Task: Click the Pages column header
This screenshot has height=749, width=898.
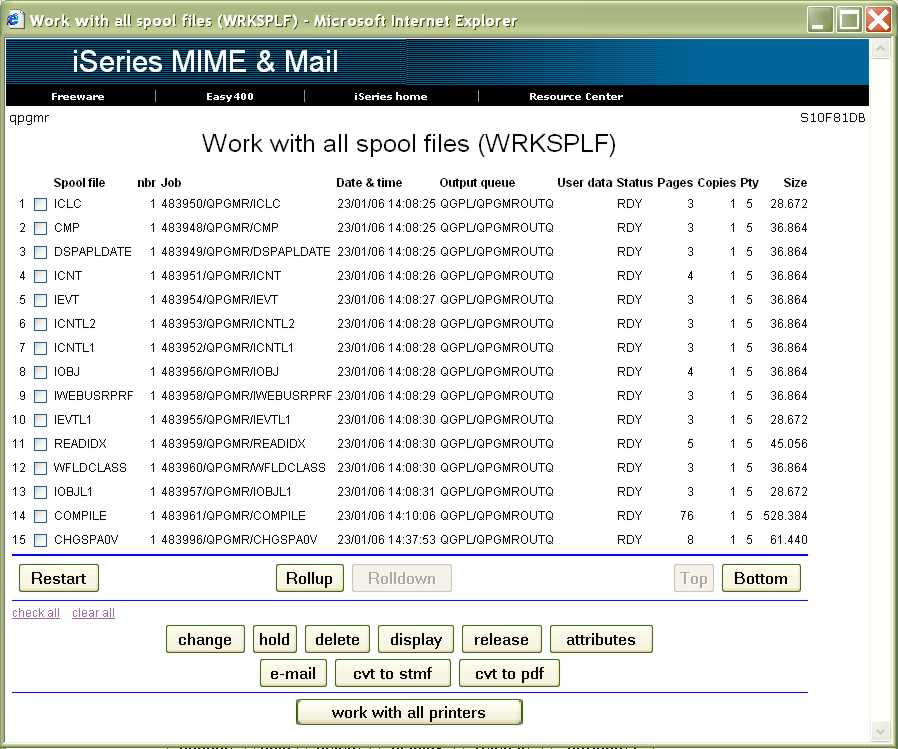Action: (675, 183)
